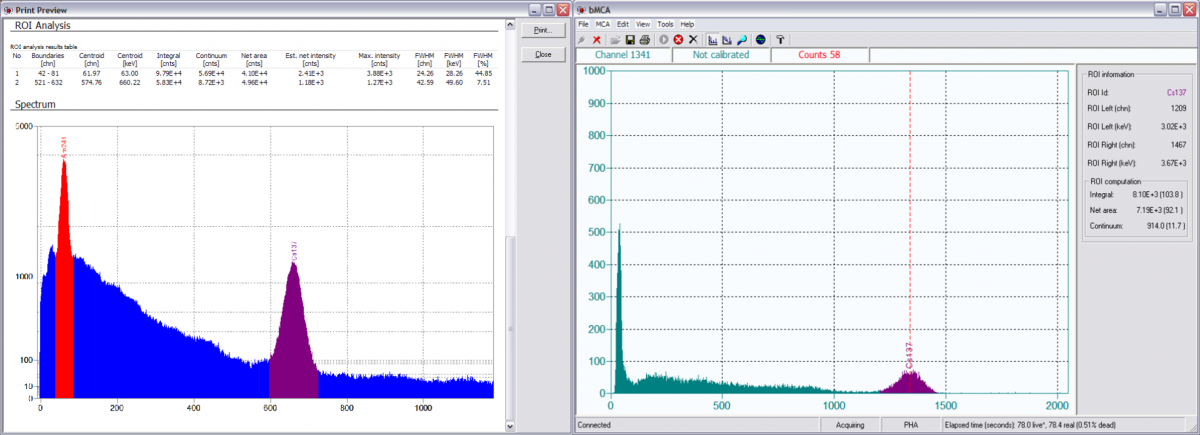This screenshot has width=1200, height=435.
Task: Save spectrum using the floppy disk icon
Action: point(630,39)
